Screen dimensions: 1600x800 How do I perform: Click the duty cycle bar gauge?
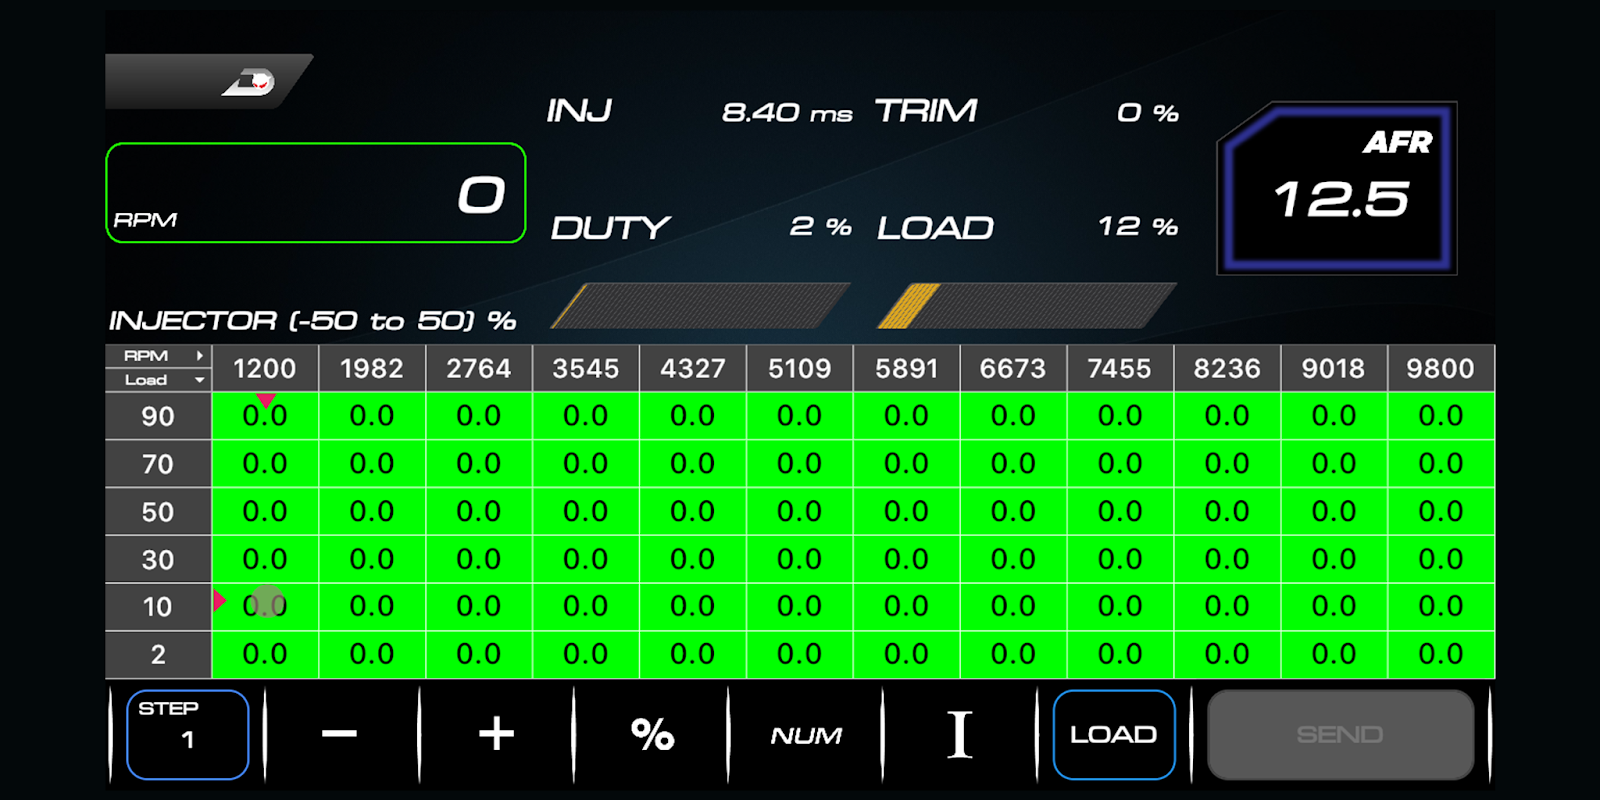[700, 305]
